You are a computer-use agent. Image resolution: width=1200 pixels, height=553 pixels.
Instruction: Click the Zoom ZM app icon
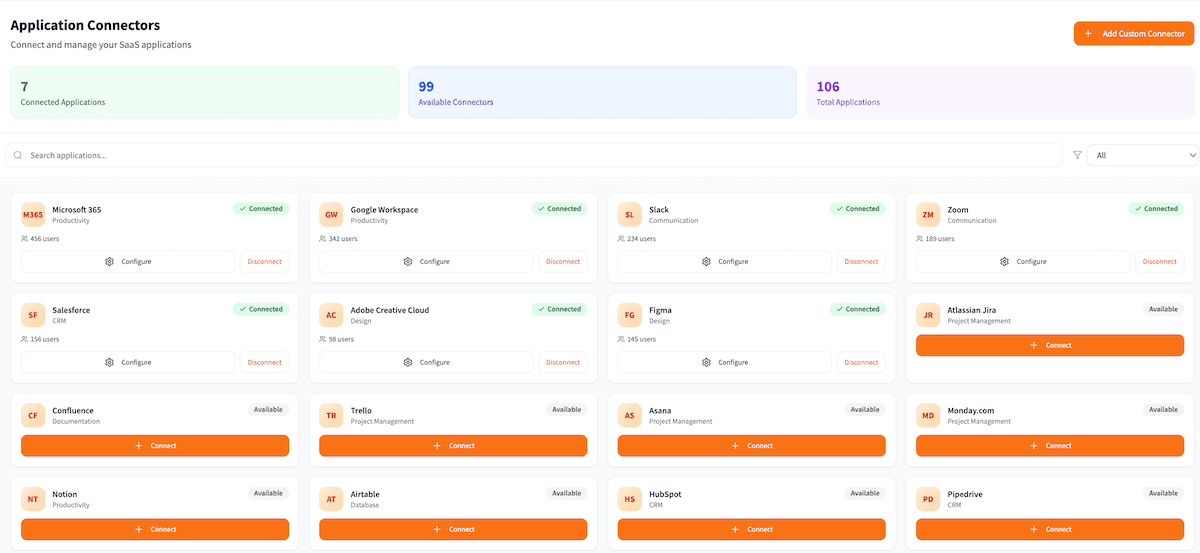(928, 215)
